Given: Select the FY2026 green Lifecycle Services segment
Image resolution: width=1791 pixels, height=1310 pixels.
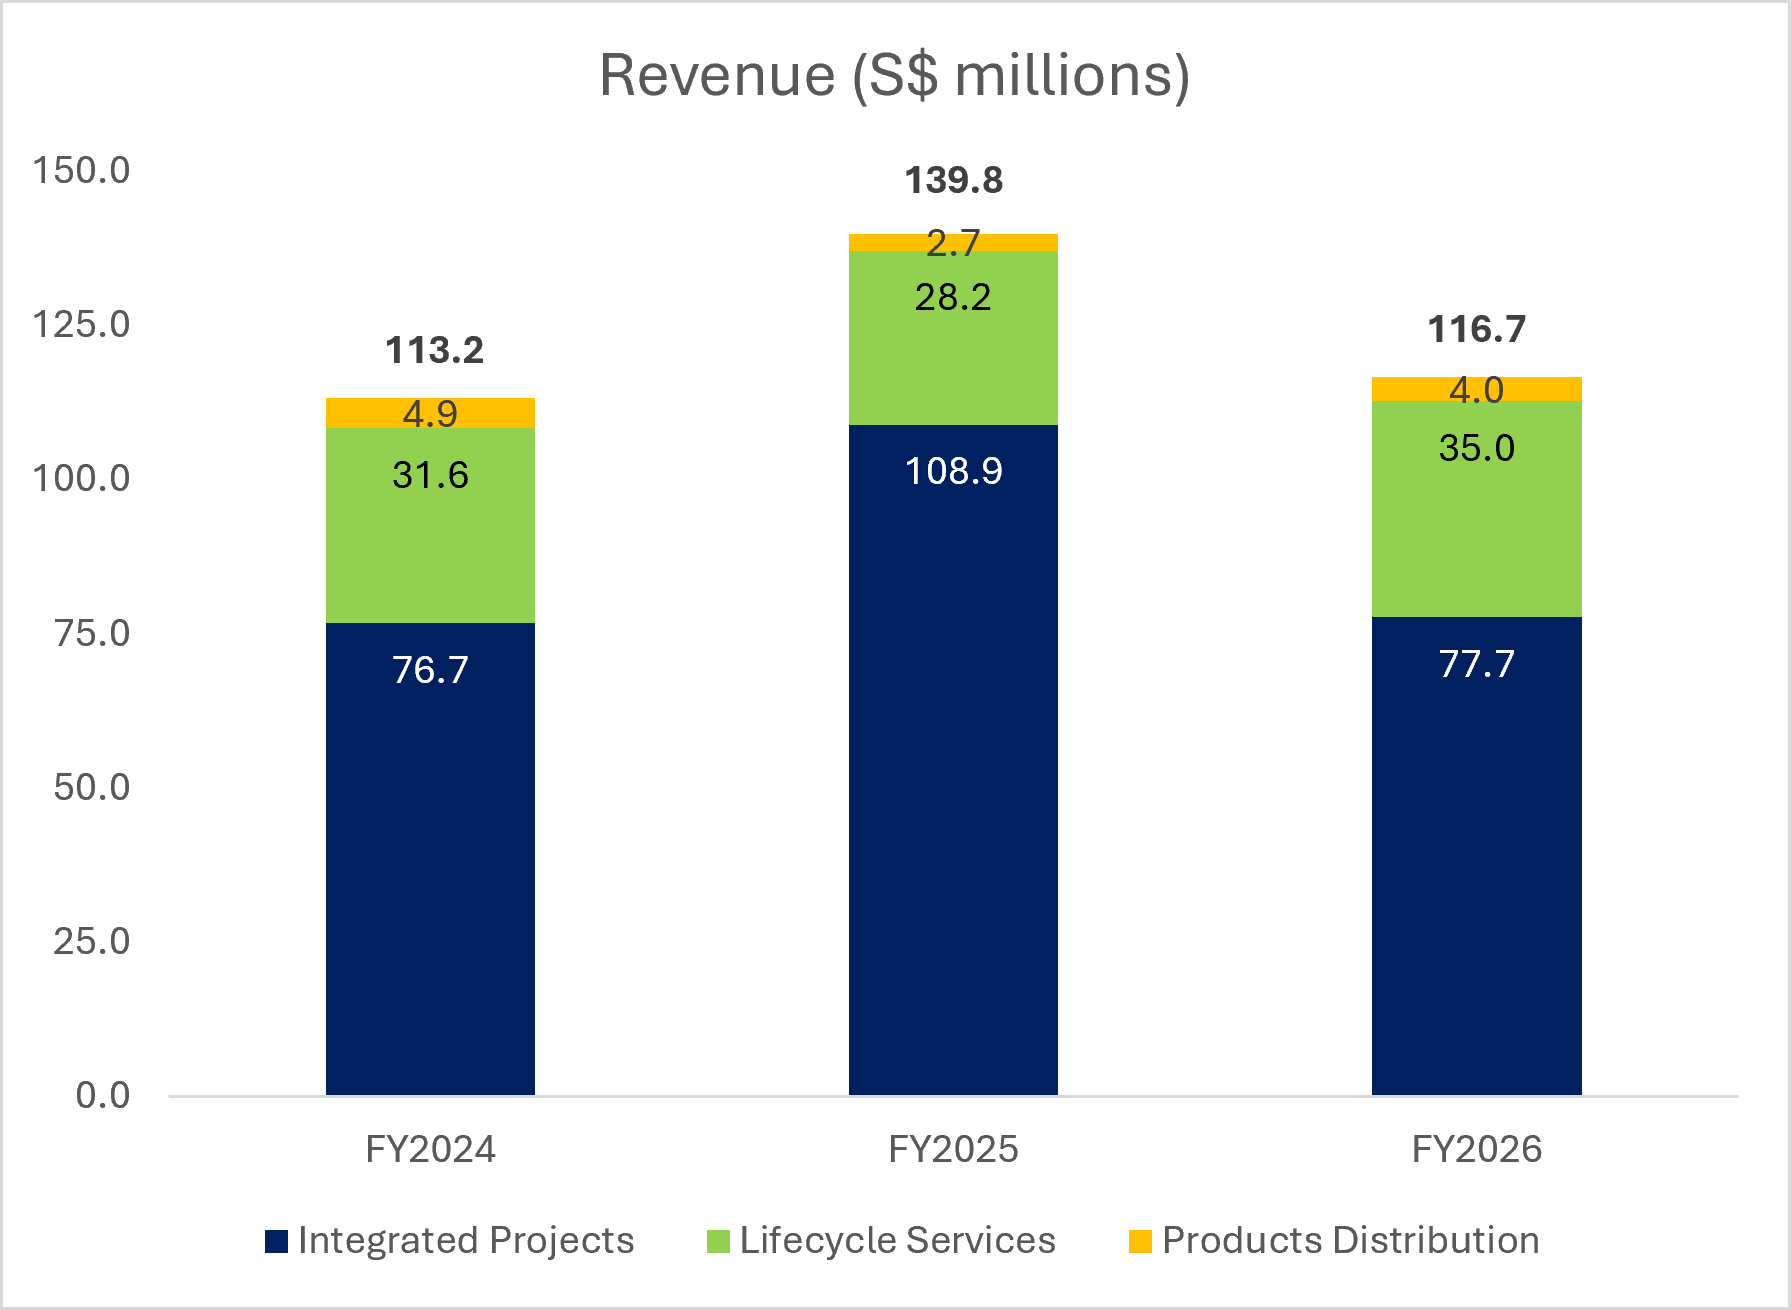Looking at the screenshot, I should [1476, 509].
